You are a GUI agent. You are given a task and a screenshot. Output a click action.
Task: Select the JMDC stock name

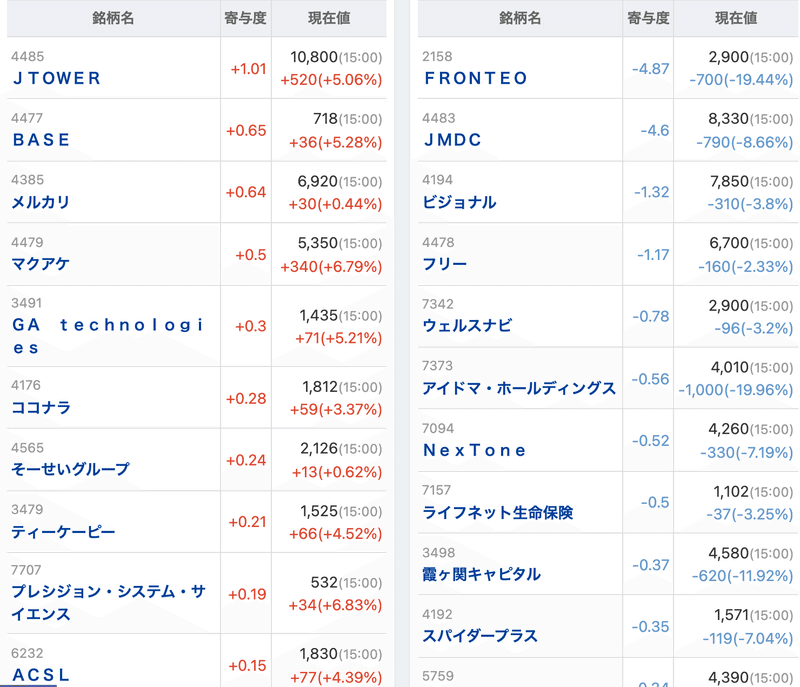452,140
